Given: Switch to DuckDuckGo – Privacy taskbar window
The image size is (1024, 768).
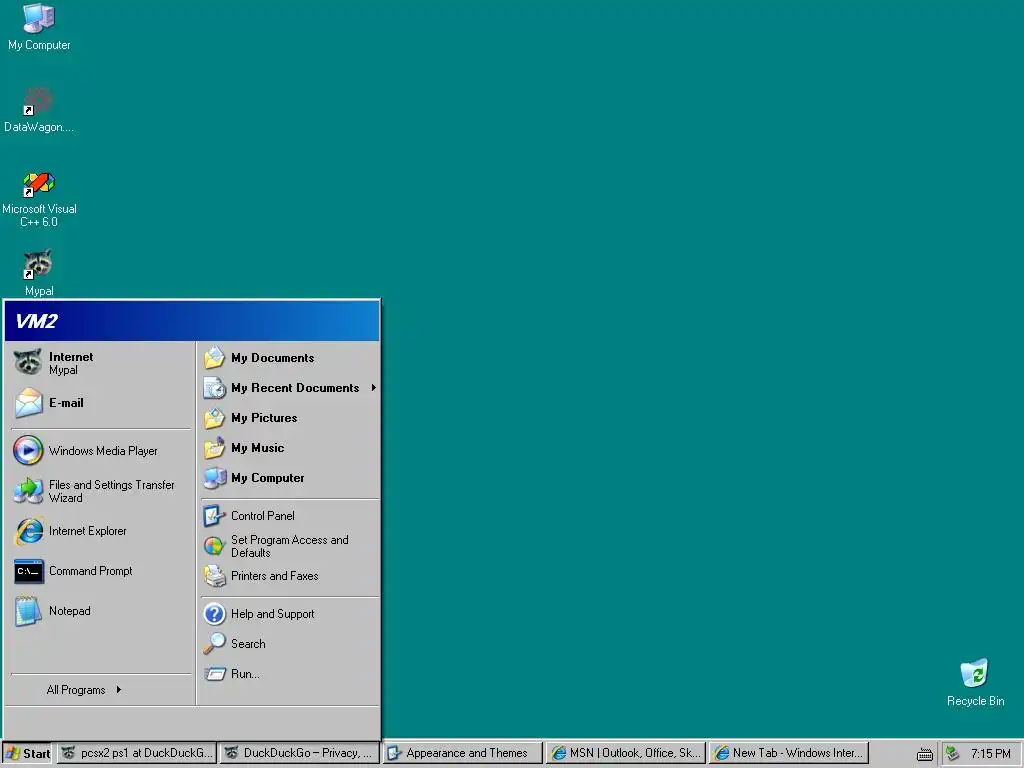Looking at the screenshot, I should pyautogui.click(x=300, y=753).
